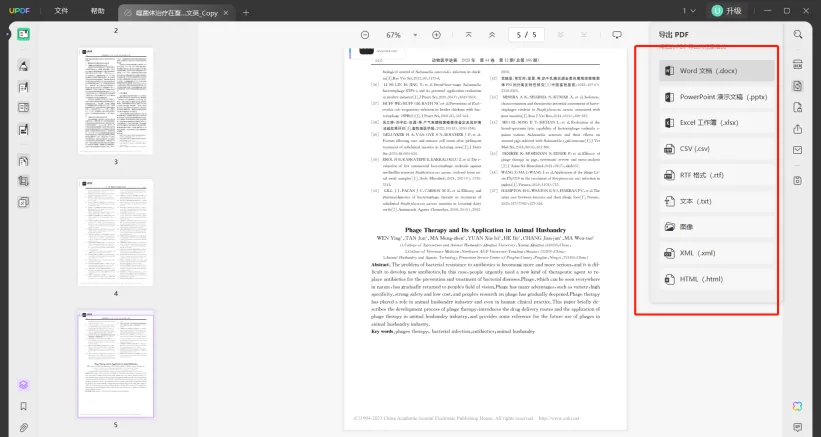821x437 pixels.
Task: Send file by email icon
Action: tap(797, 150)
